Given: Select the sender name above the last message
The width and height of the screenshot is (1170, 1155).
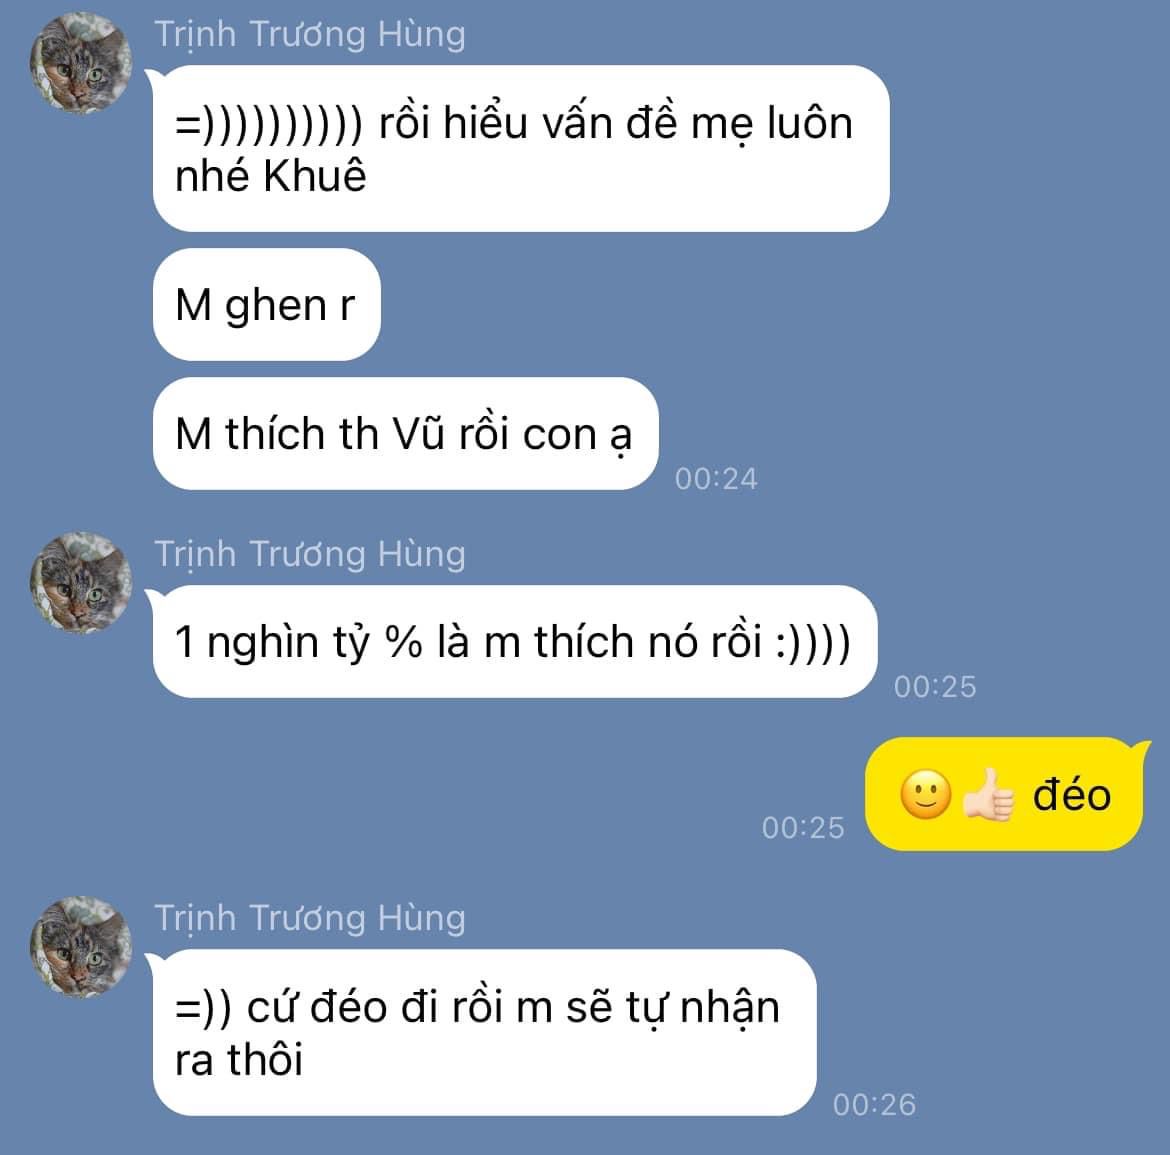Looking at the screenshot, I should pos(310,918).
